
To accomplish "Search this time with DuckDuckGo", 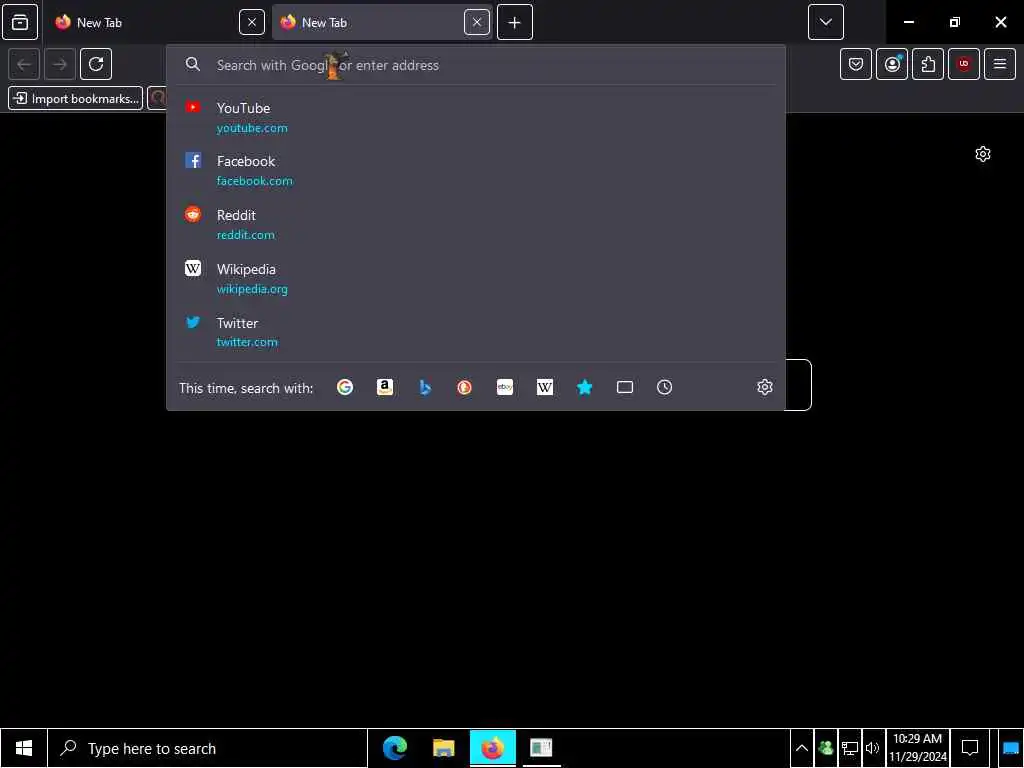I will (x=464, y=387).
